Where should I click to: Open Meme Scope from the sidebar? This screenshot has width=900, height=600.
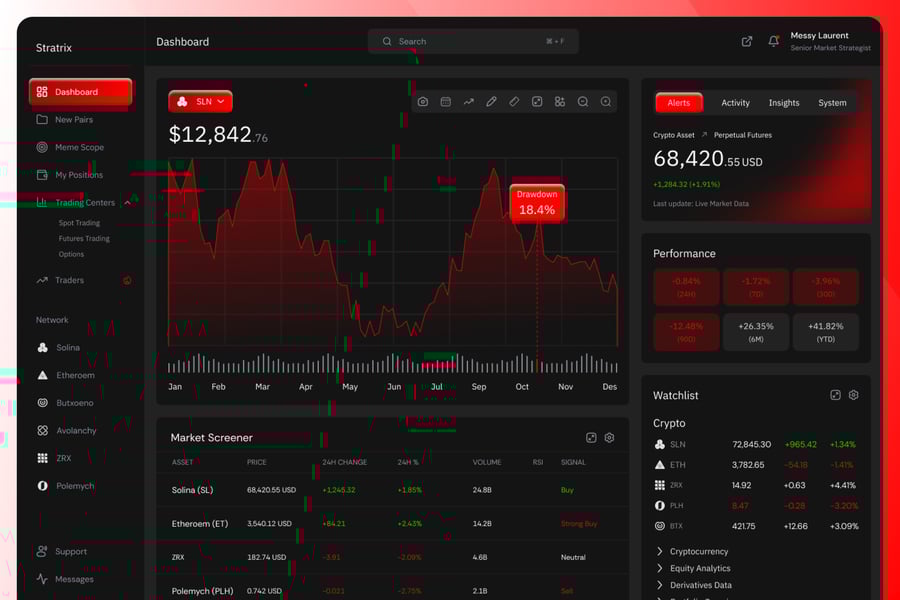point(79,147)
